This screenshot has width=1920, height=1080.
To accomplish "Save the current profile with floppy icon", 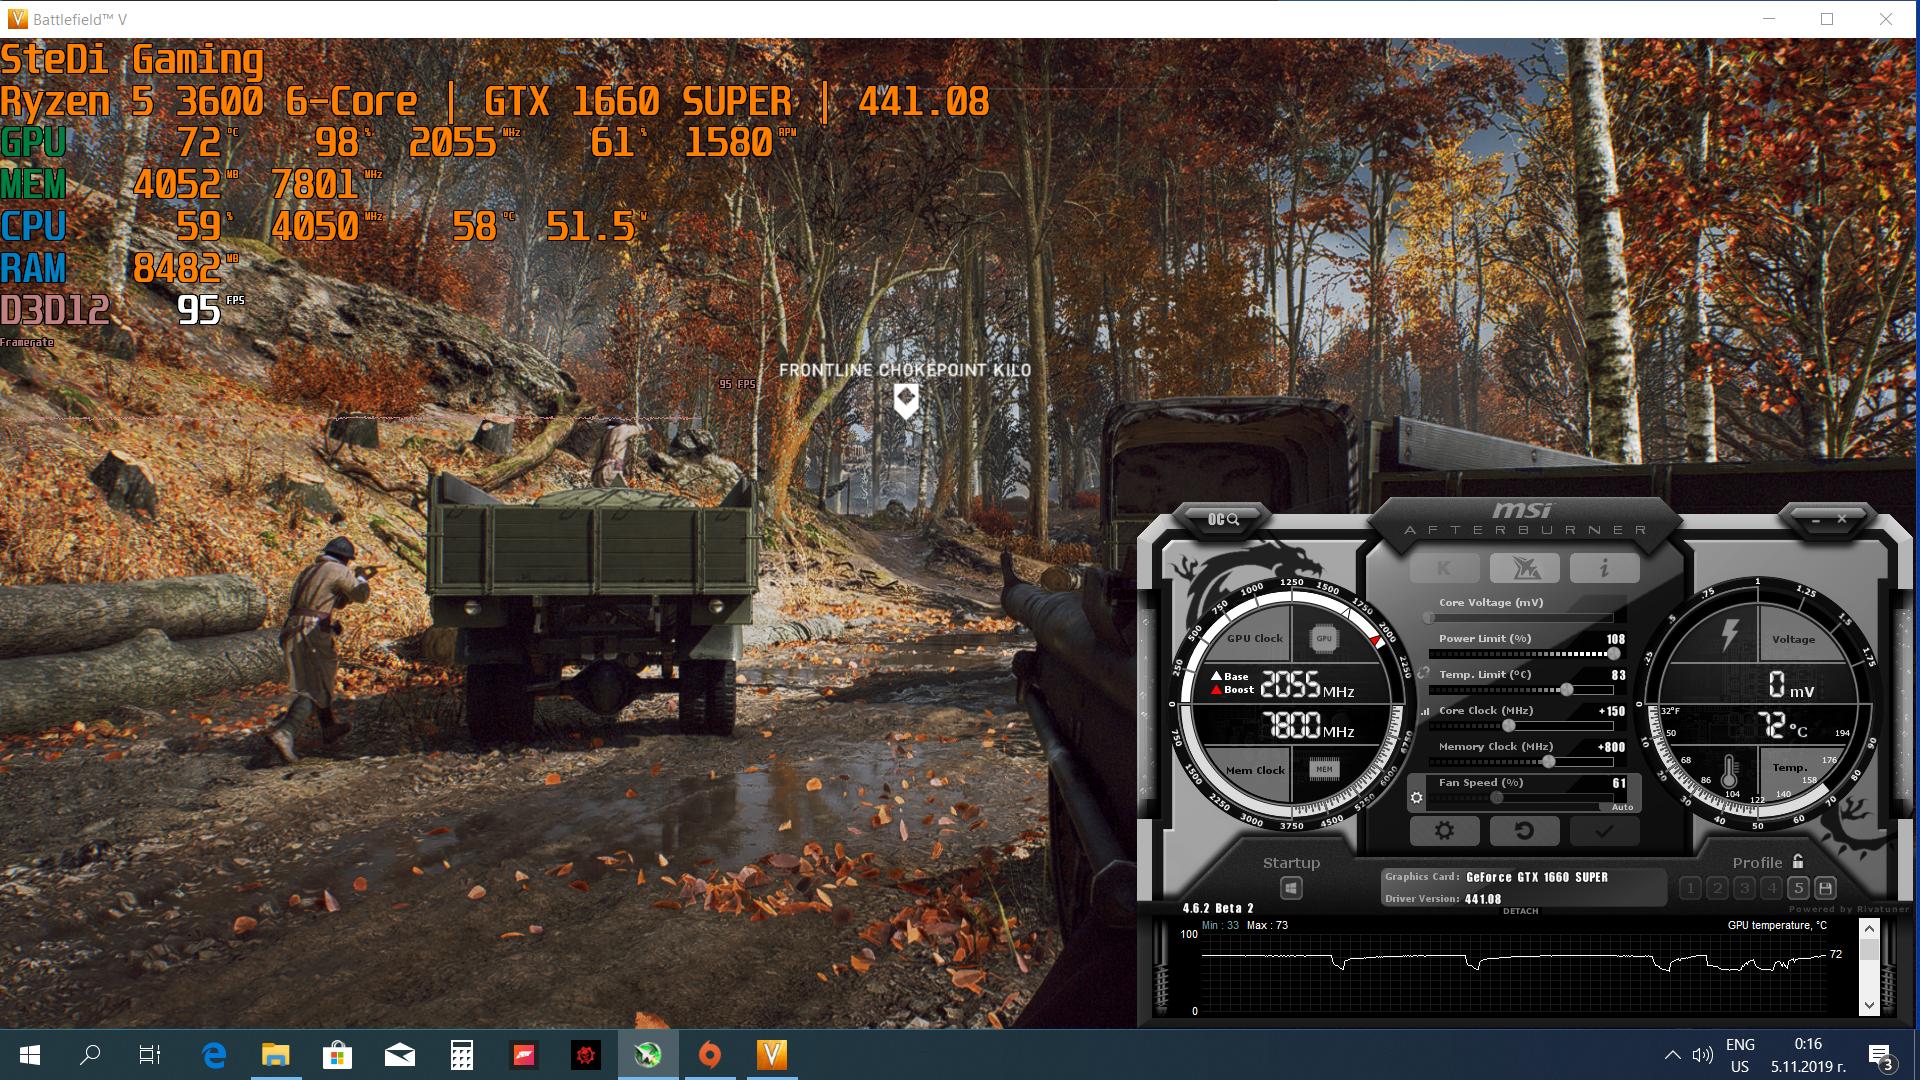I will [1825, 888].
